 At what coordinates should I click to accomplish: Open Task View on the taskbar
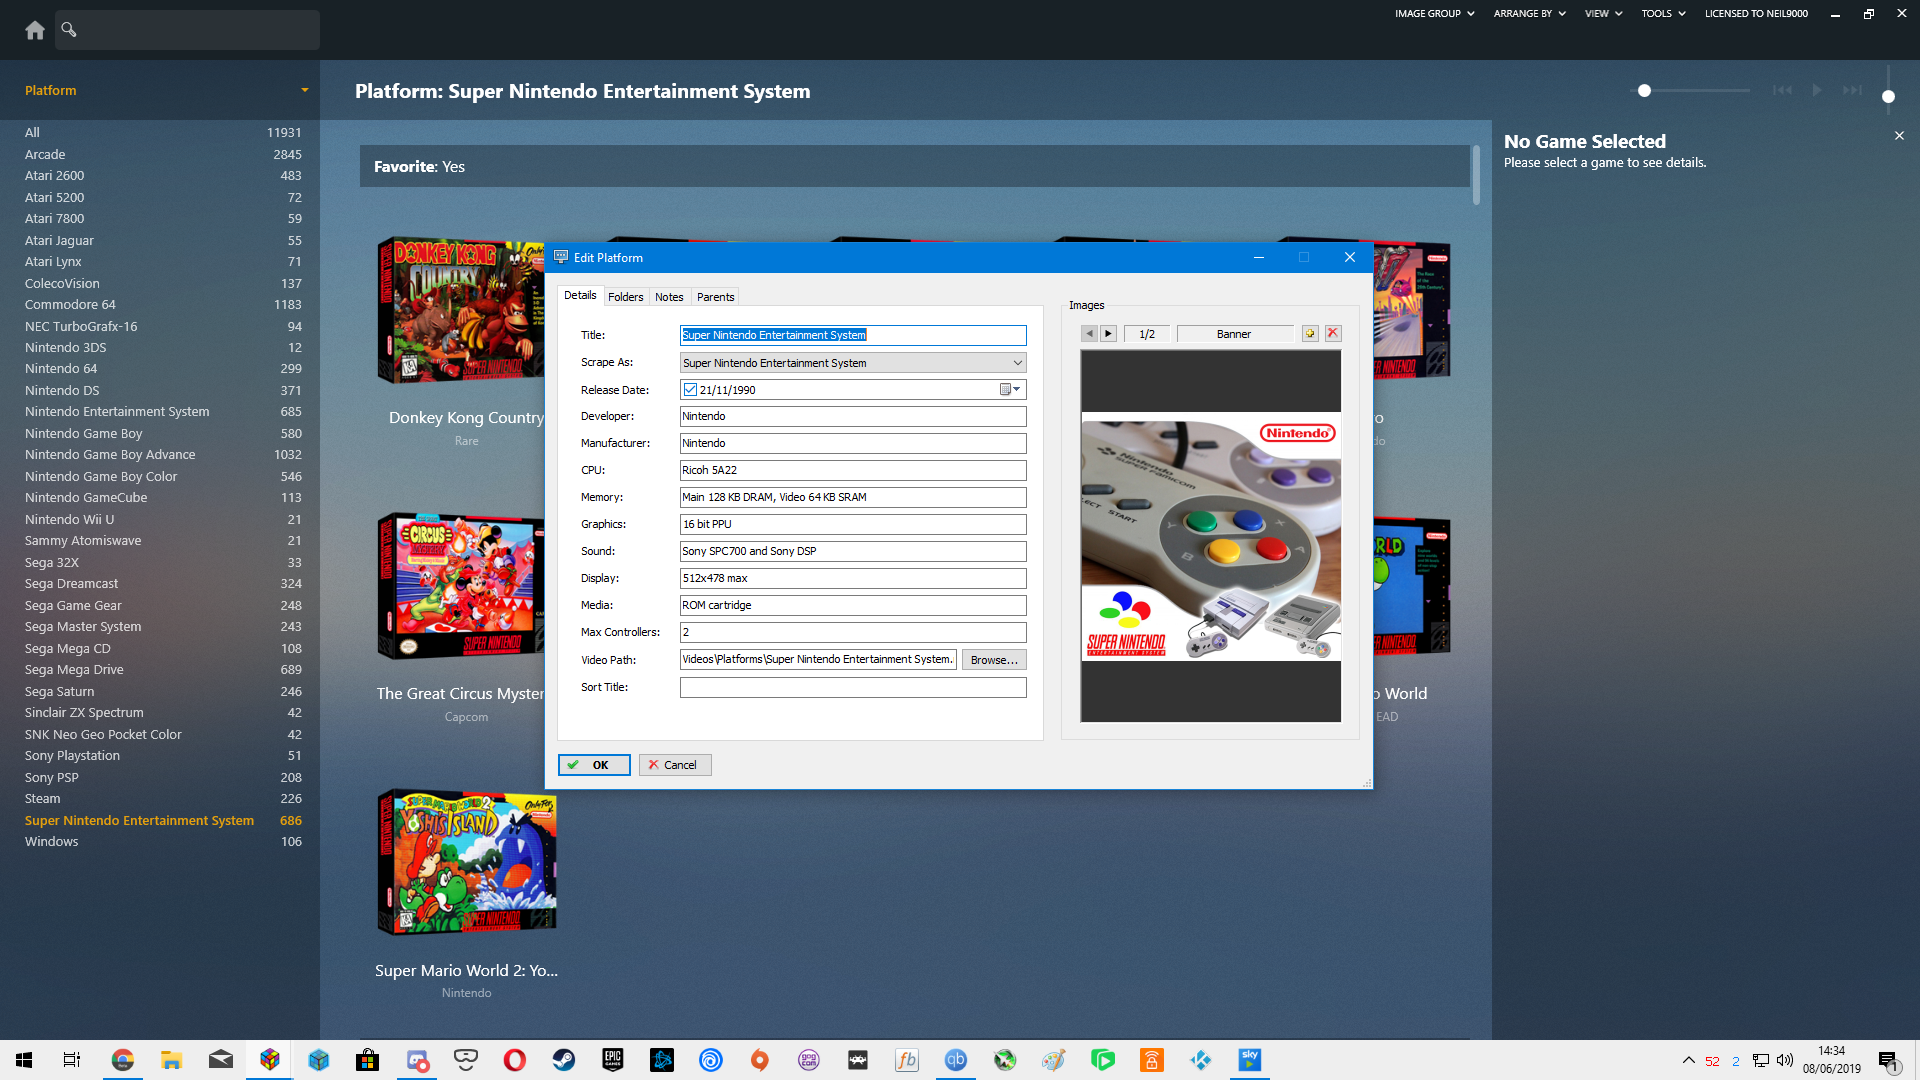[72, 1060]
